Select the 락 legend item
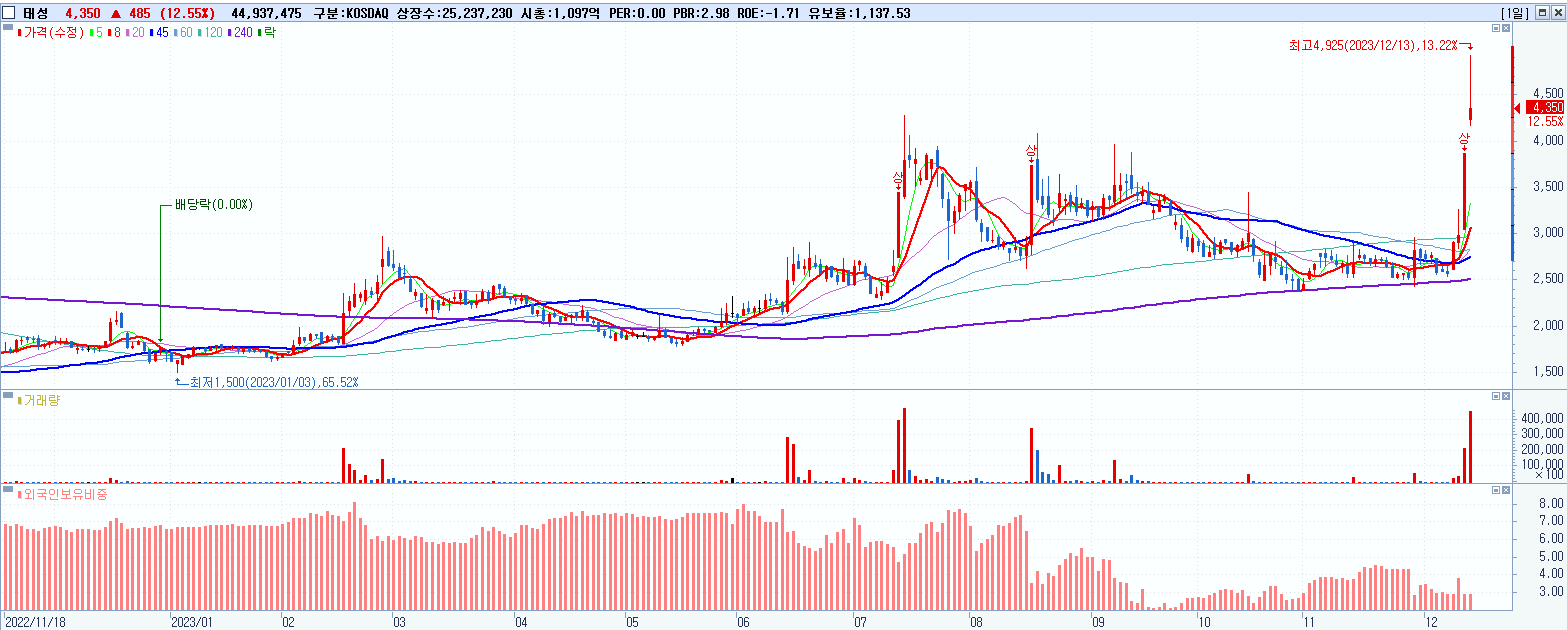This screenshot has width=1567, height=630. (x=267, y=33)
